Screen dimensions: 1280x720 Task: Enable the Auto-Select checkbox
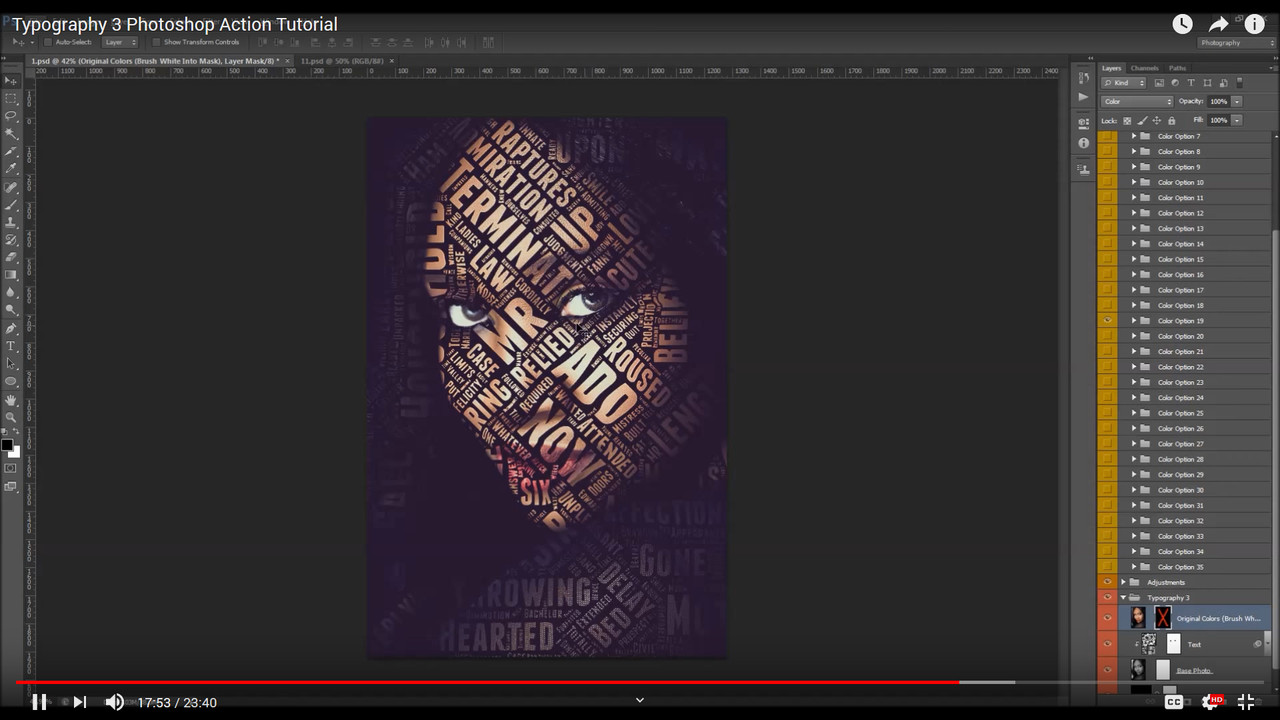coord(46,42)
